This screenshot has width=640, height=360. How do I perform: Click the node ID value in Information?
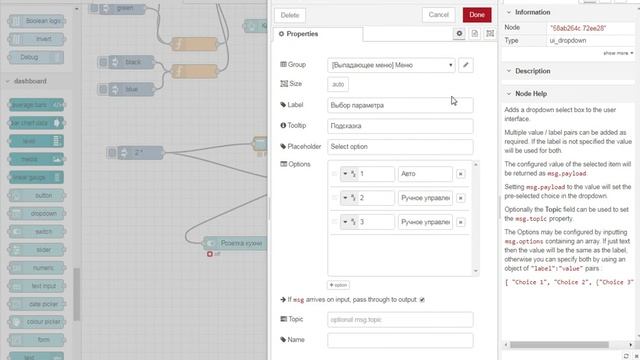click(x=578, y=28)
